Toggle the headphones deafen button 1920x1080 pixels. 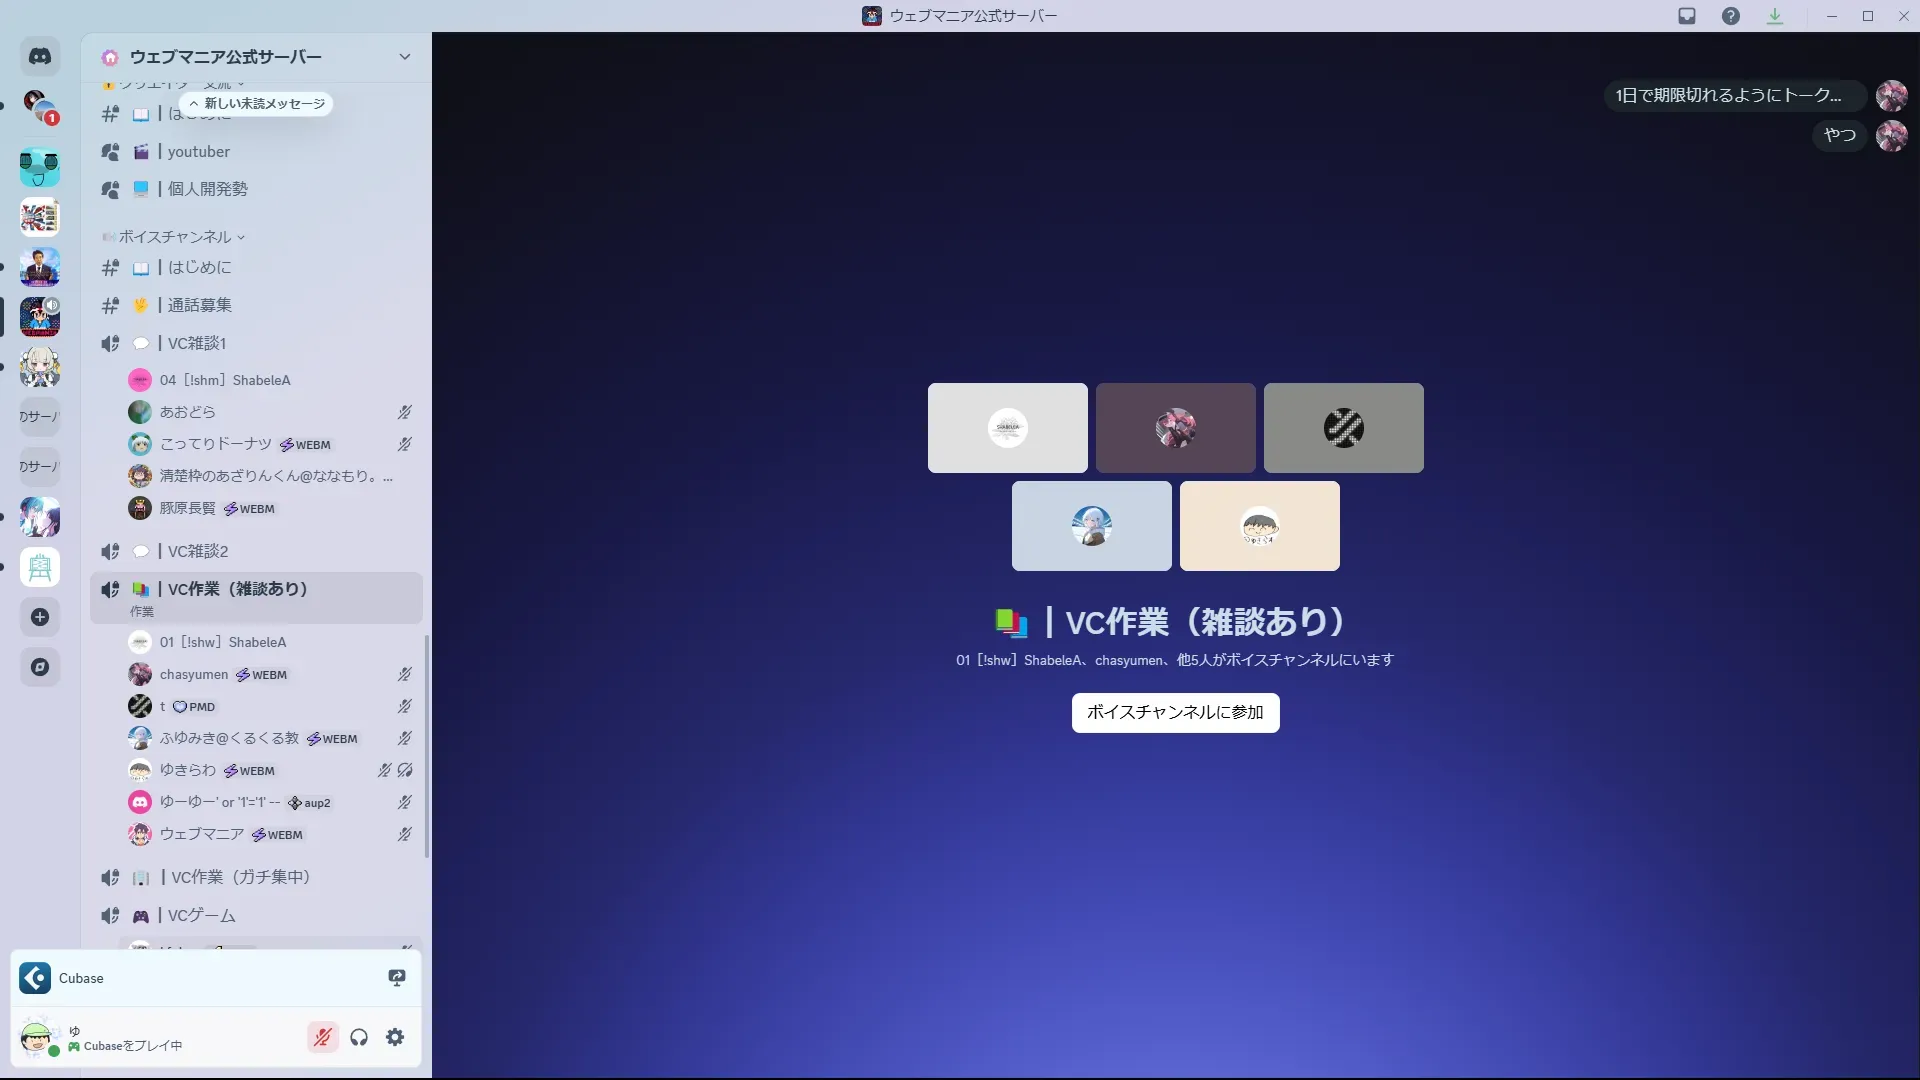coord(359,1037)
